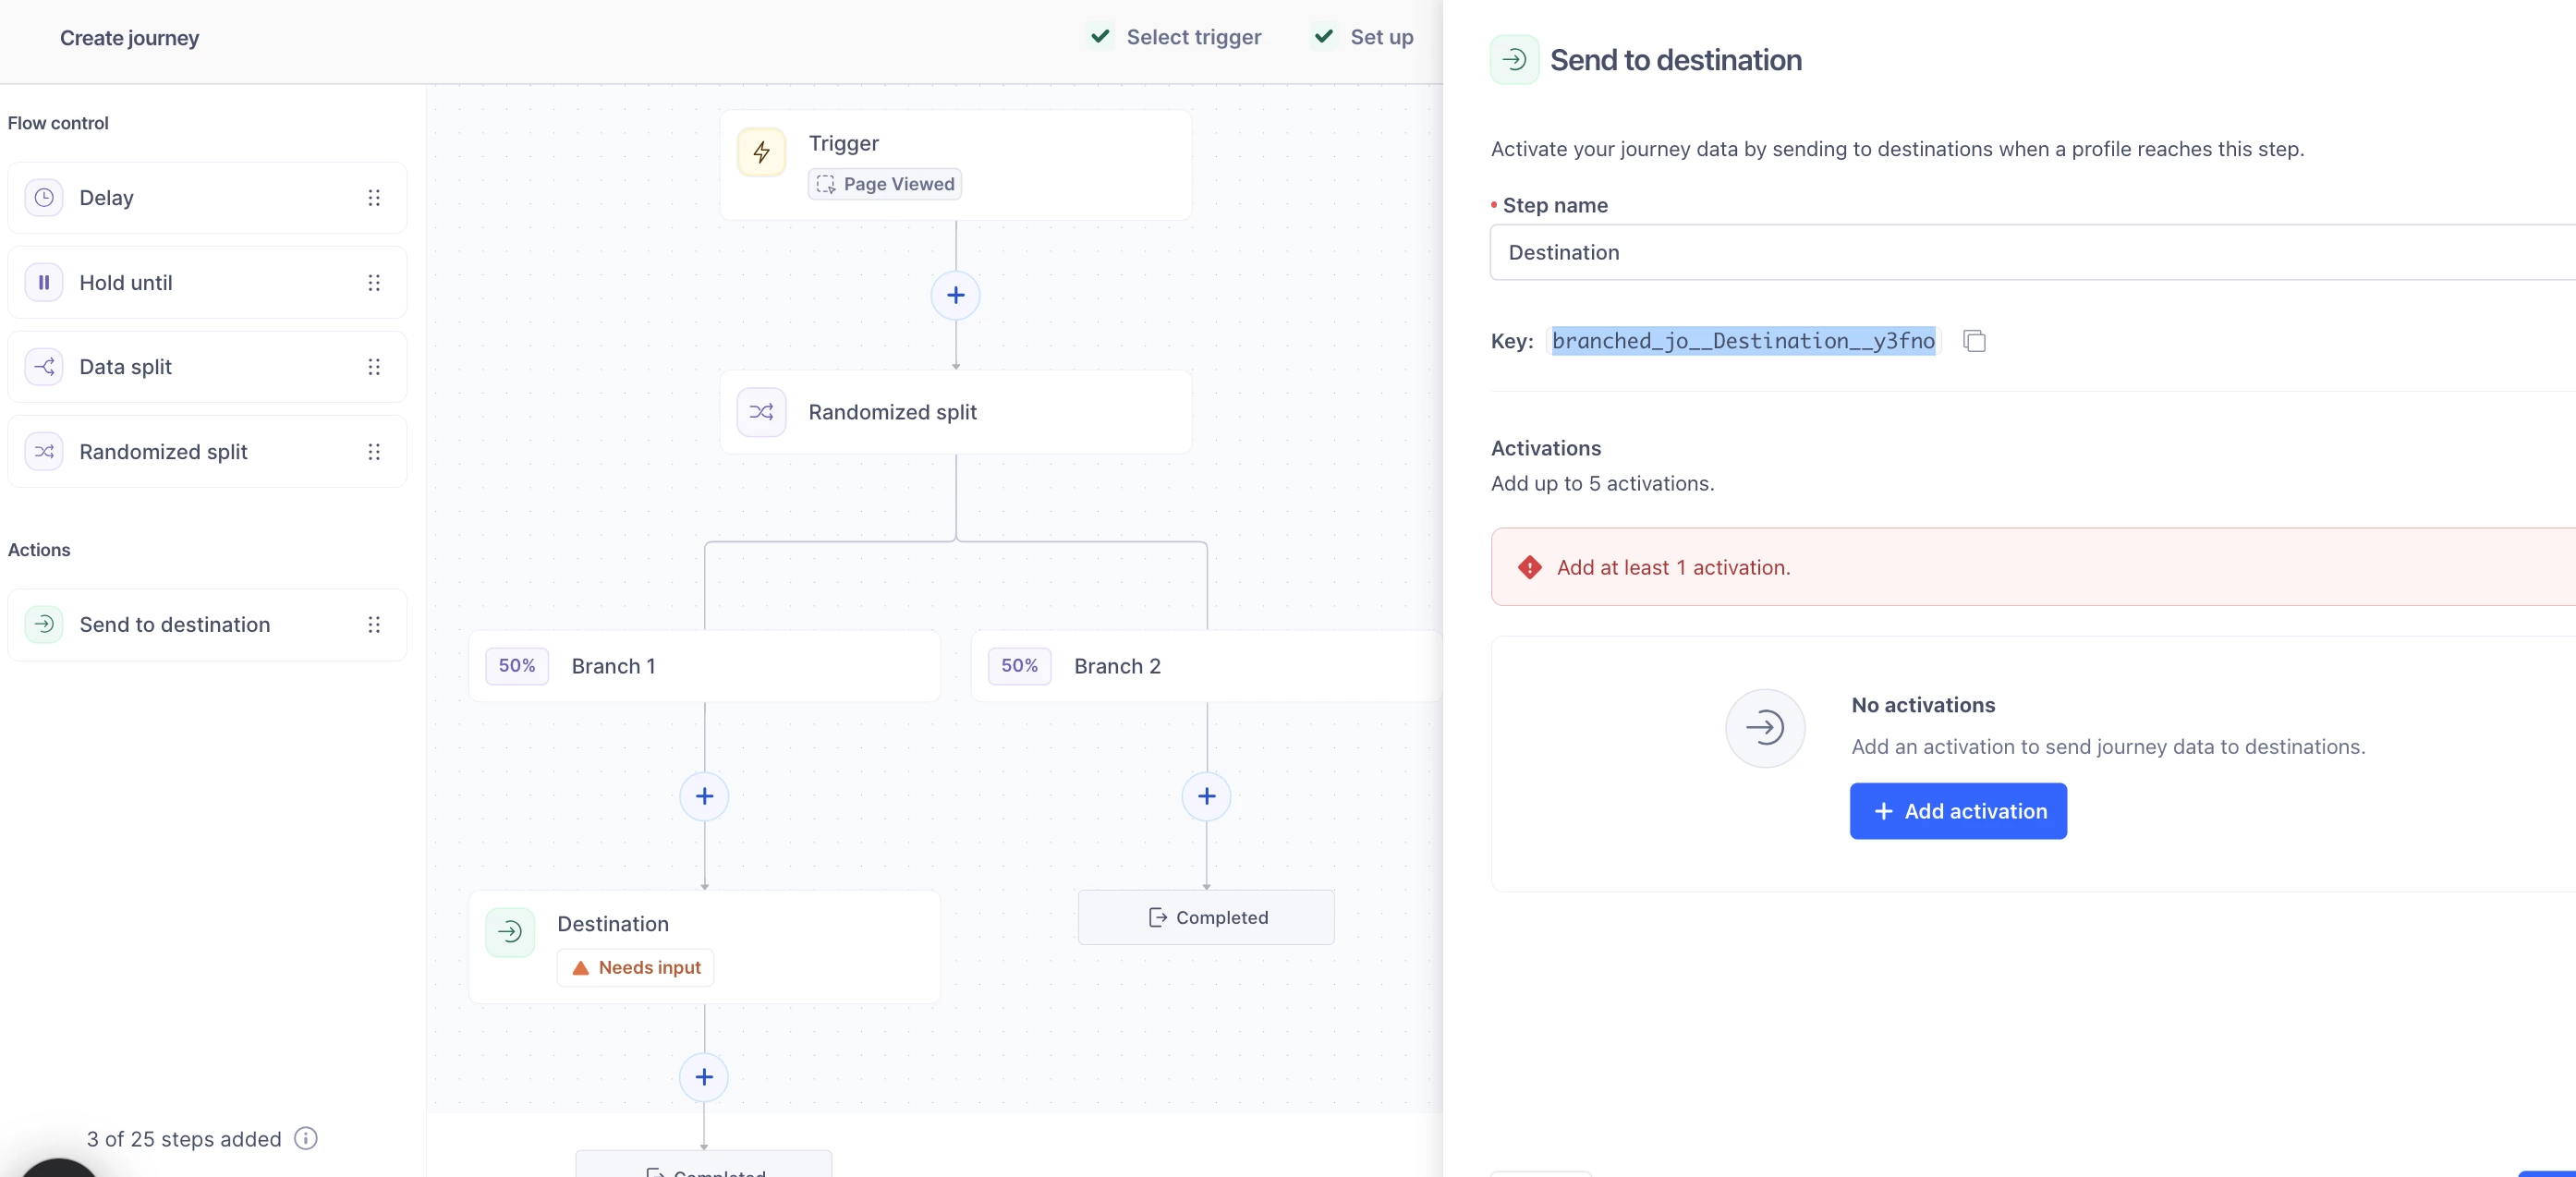The image size is (2576, 1177).
Task: Click the Randomized split sidebar icon
Action: (44, 452)
